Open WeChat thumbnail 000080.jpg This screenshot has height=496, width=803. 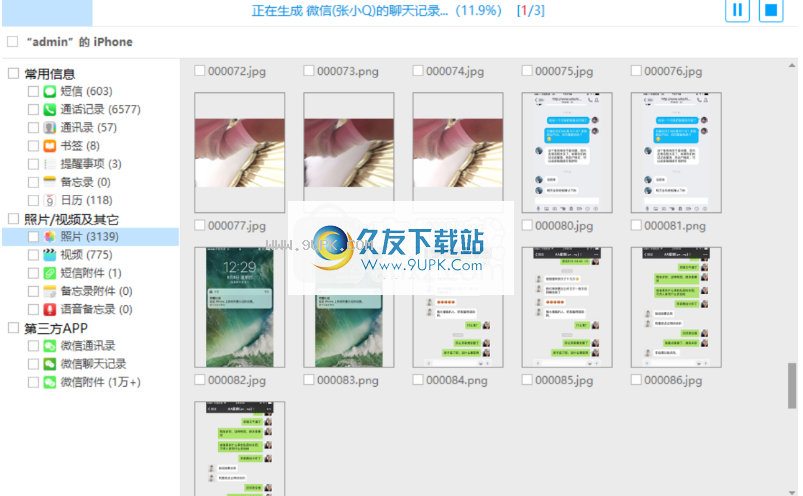coord(567,307)
